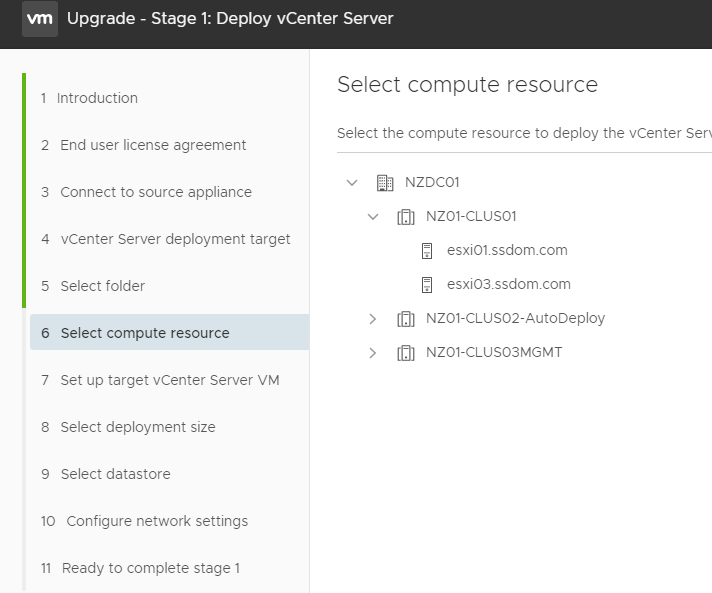The height and width of the screenshot is (593, 712).
Task: Select the NZ01-CLUS03MGMT cluster label
Action: pyautogui.click(x=494, y=352)
